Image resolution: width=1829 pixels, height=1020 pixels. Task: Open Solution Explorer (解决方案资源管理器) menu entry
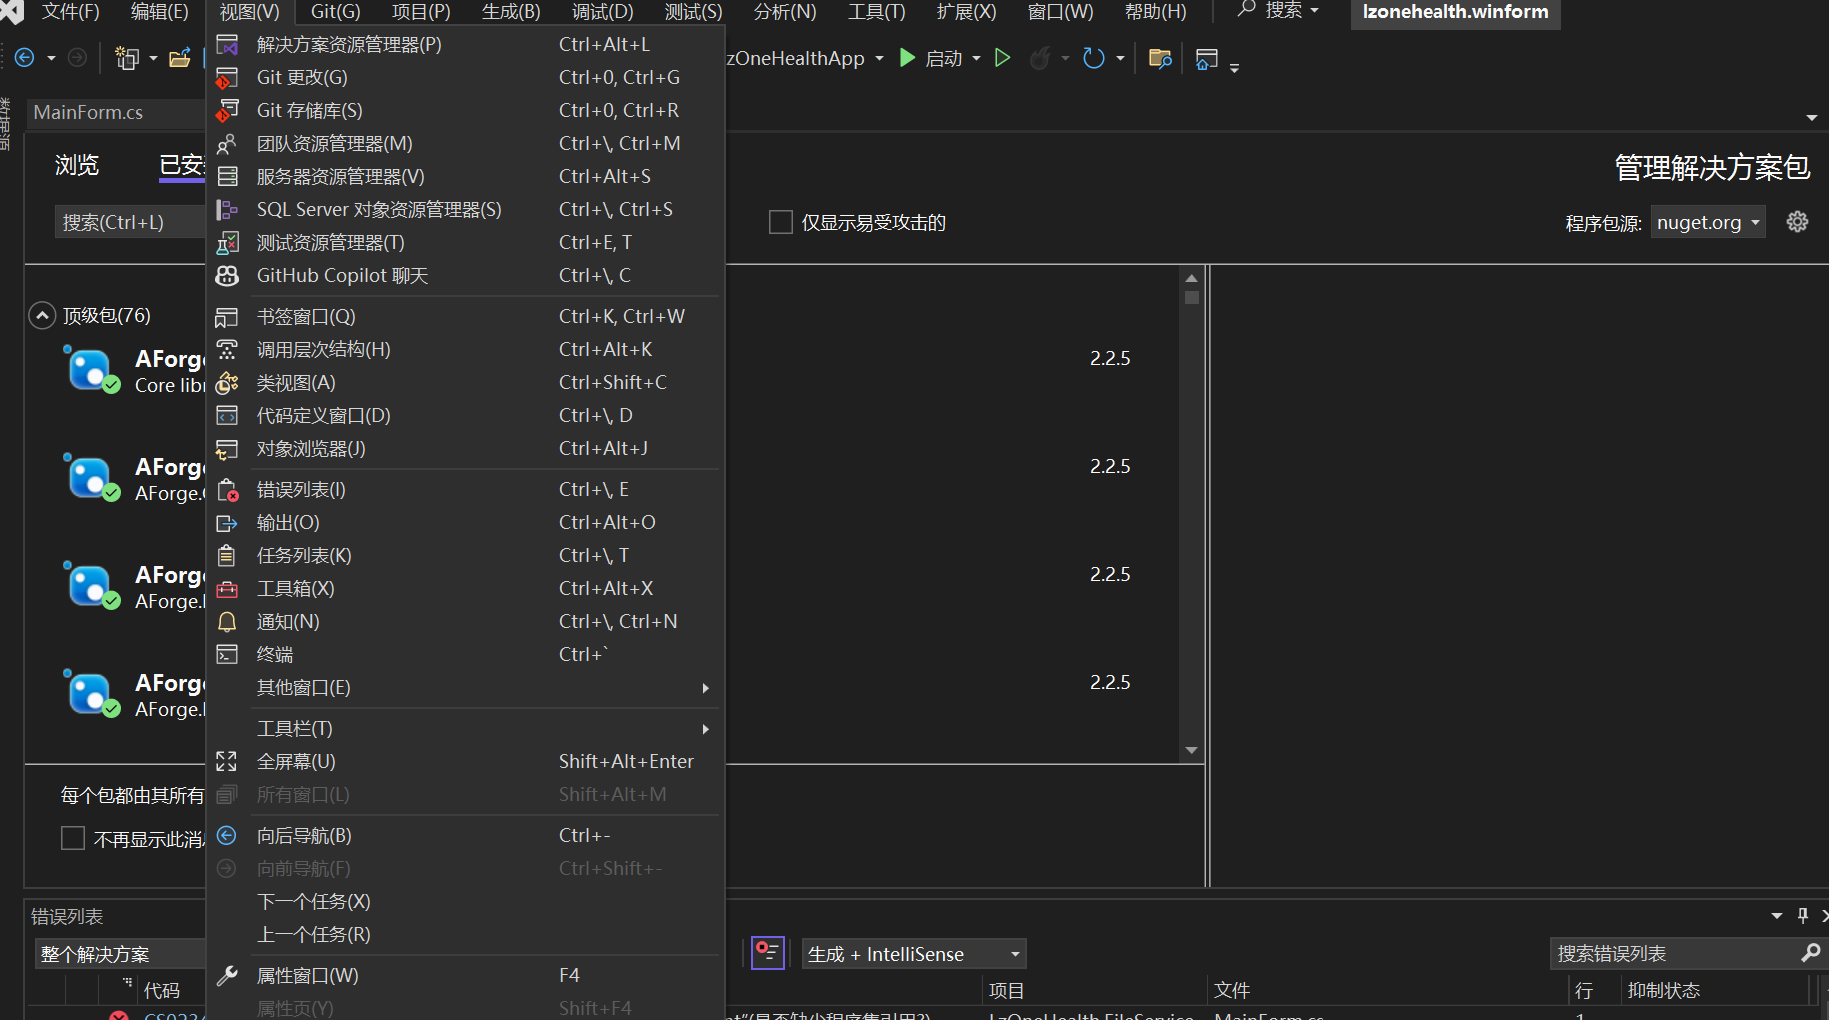click(x=465, y=44)
